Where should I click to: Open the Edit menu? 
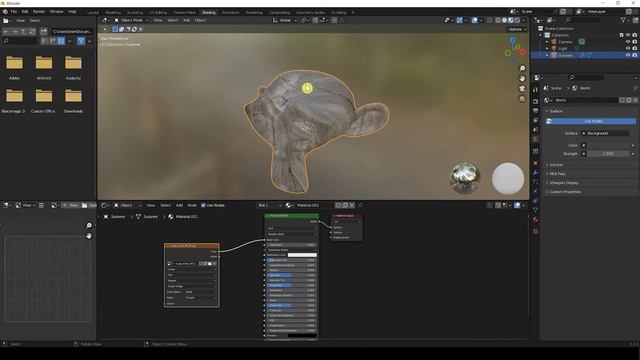(x=25, y=12)
